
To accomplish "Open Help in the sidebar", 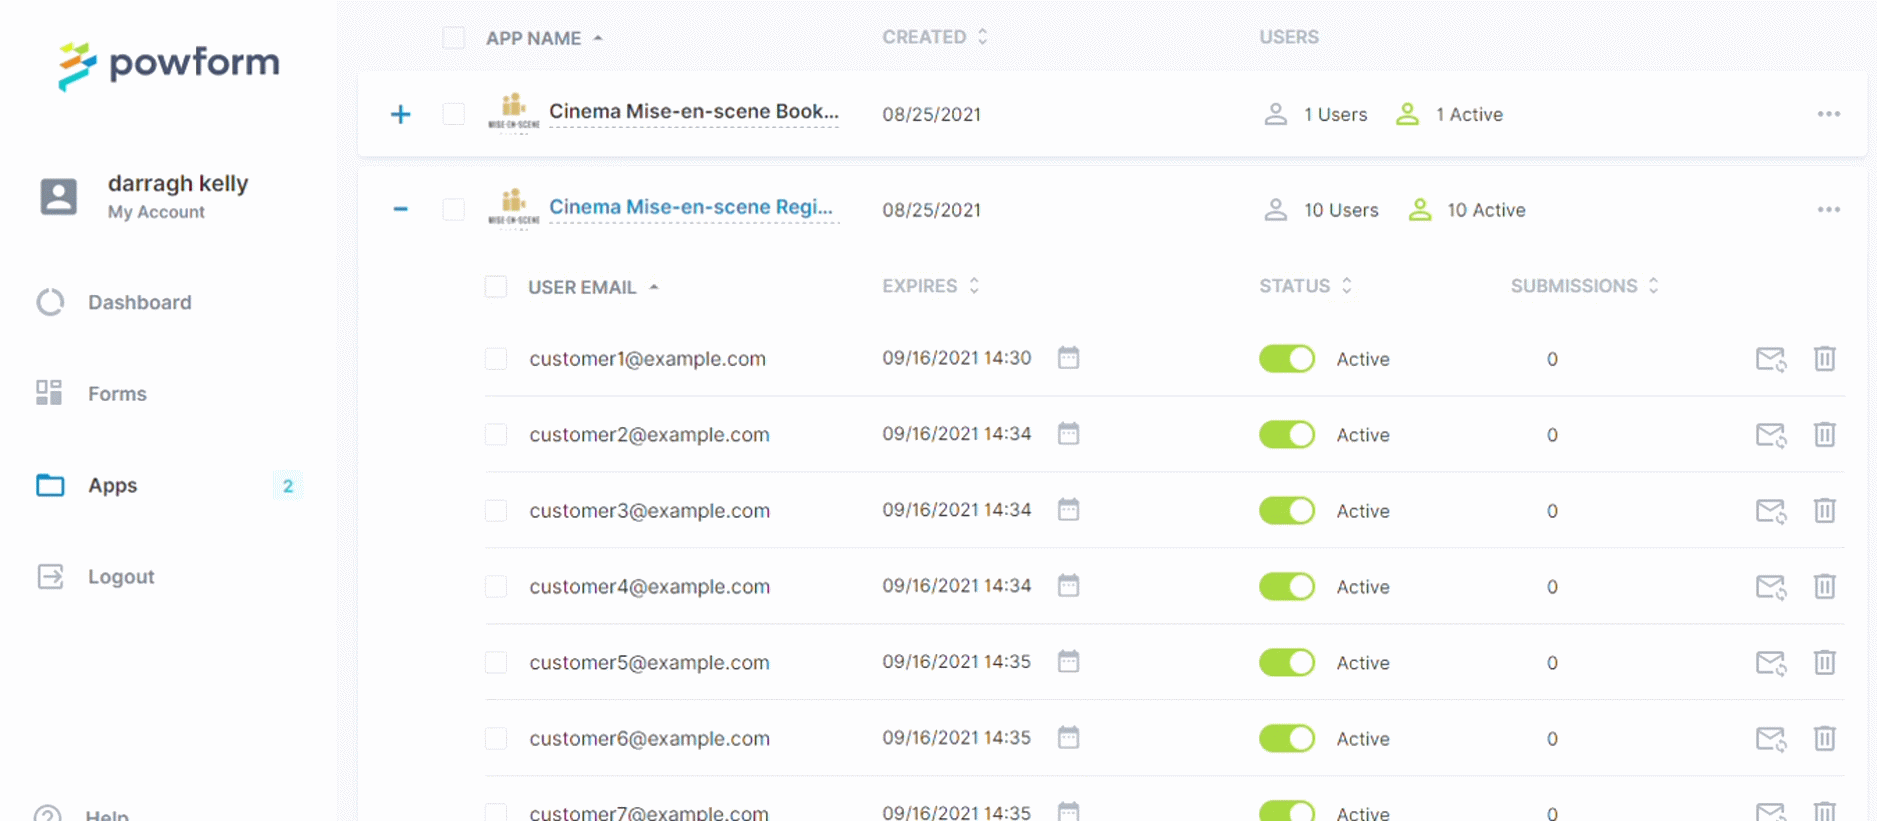I will pos(82,813).
